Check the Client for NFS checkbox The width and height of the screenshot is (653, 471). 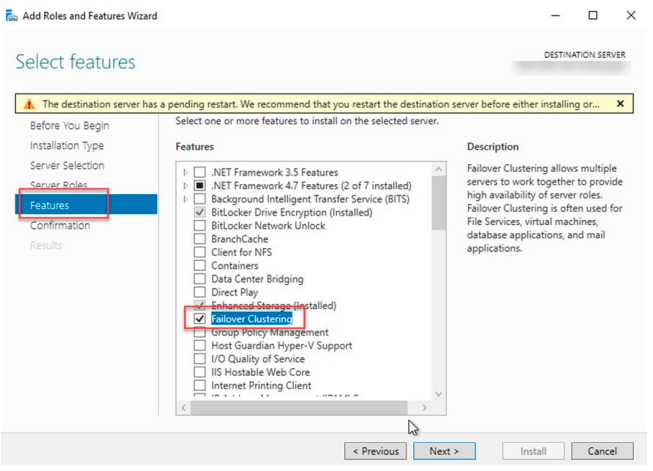click(x=200, y=252)
